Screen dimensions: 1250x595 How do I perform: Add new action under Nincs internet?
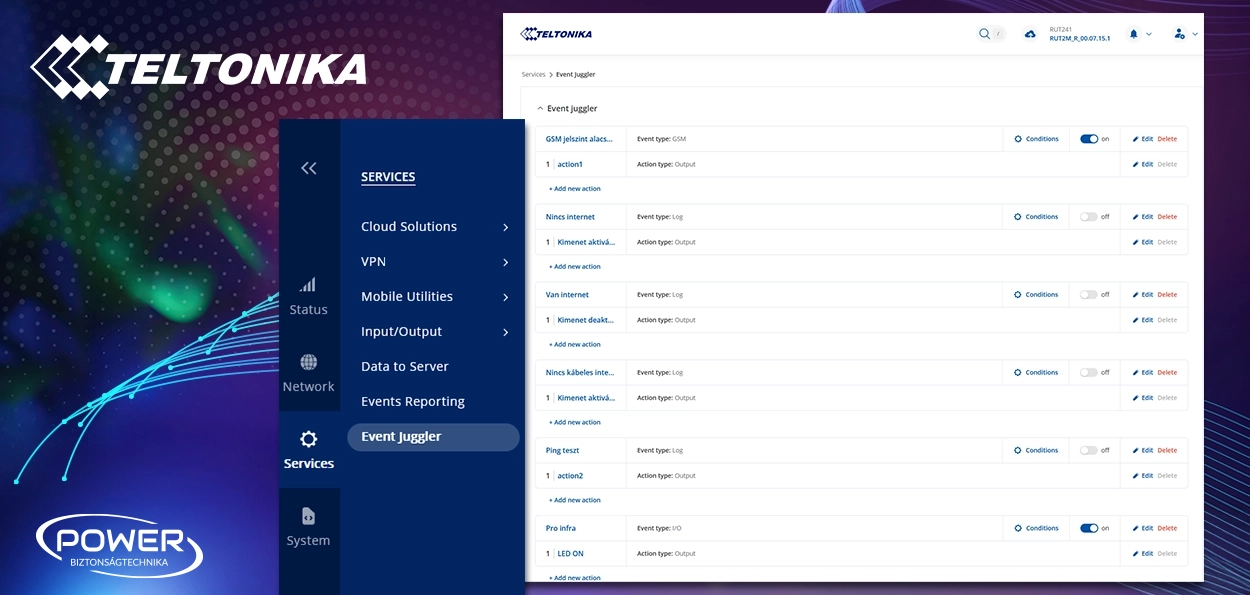[575, 266]
